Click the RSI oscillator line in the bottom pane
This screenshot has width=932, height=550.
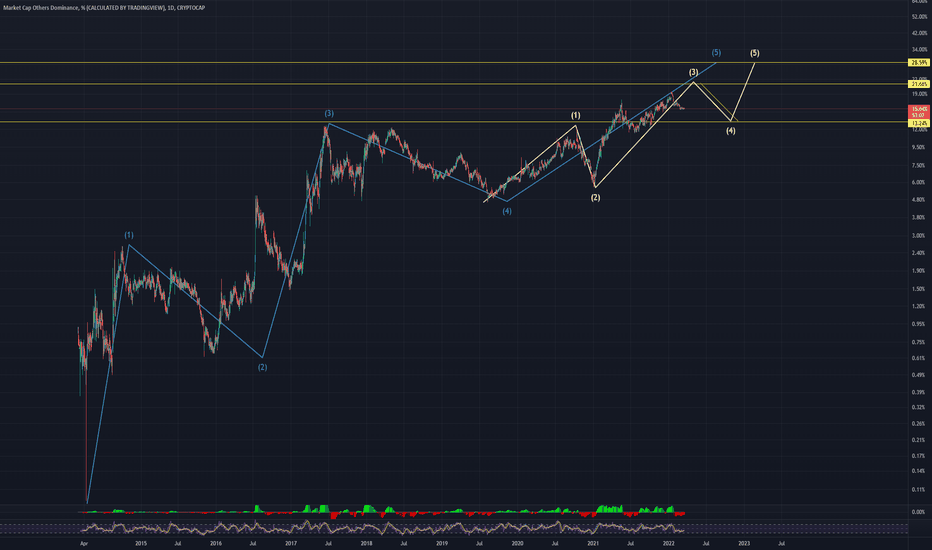[382, 527]
